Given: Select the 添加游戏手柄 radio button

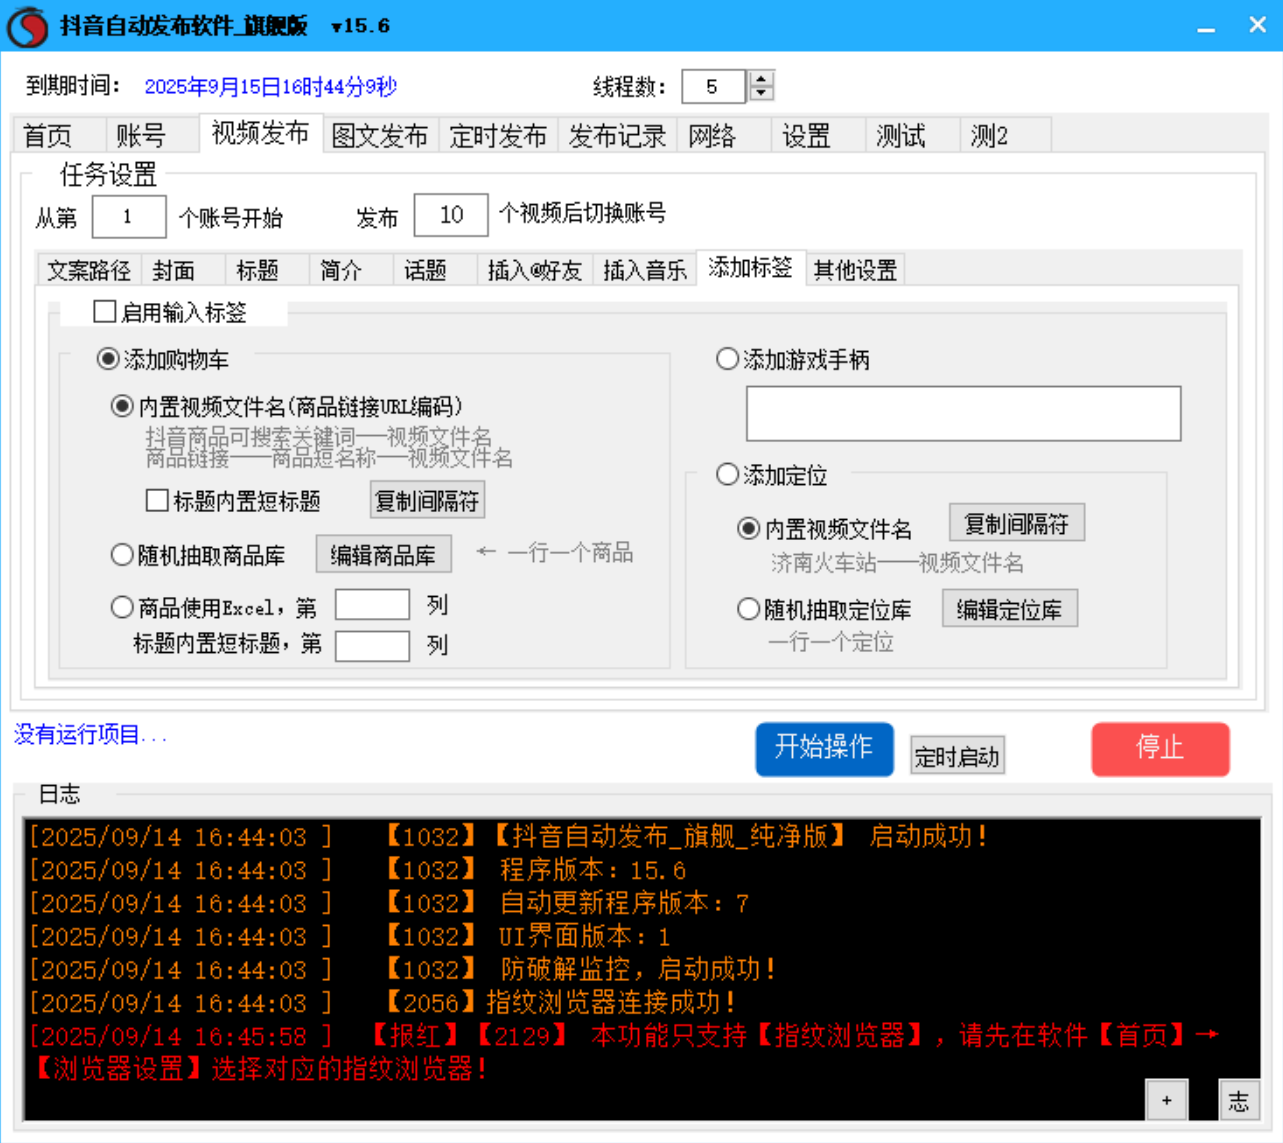Looking at the screenshot, I should click(726, 359).
